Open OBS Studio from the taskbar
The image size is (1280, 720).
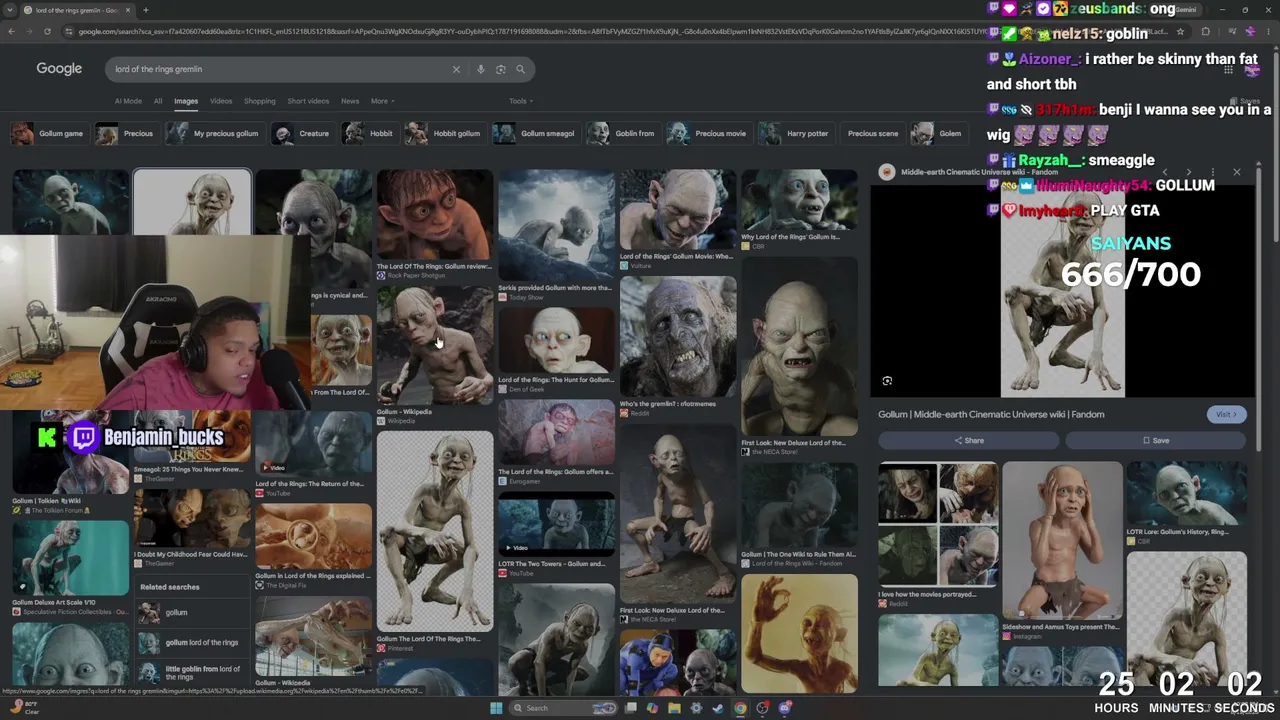(x=762, y=708)
